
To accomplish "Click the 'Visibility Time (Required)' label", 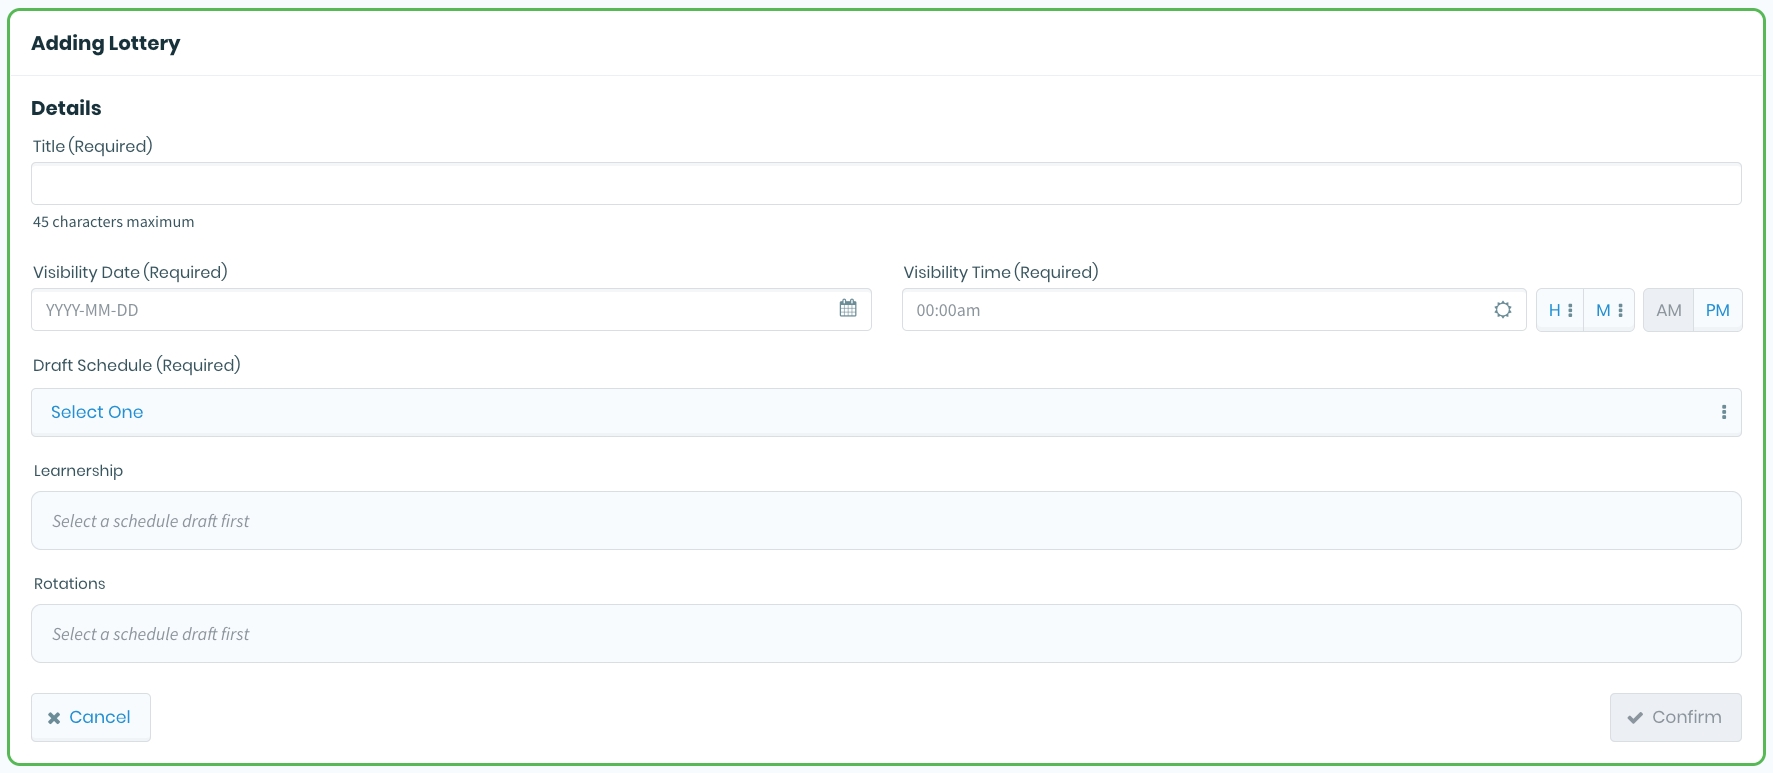I will [x=1001, y=272].
